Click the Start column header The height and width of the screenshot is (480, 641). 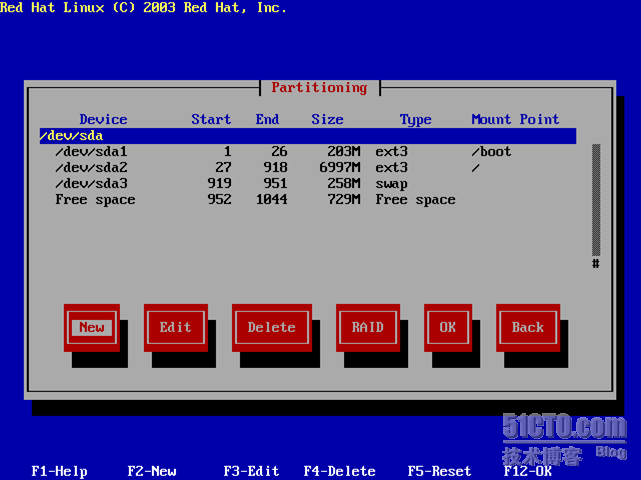pyautogui.click(x=211, y=119)
